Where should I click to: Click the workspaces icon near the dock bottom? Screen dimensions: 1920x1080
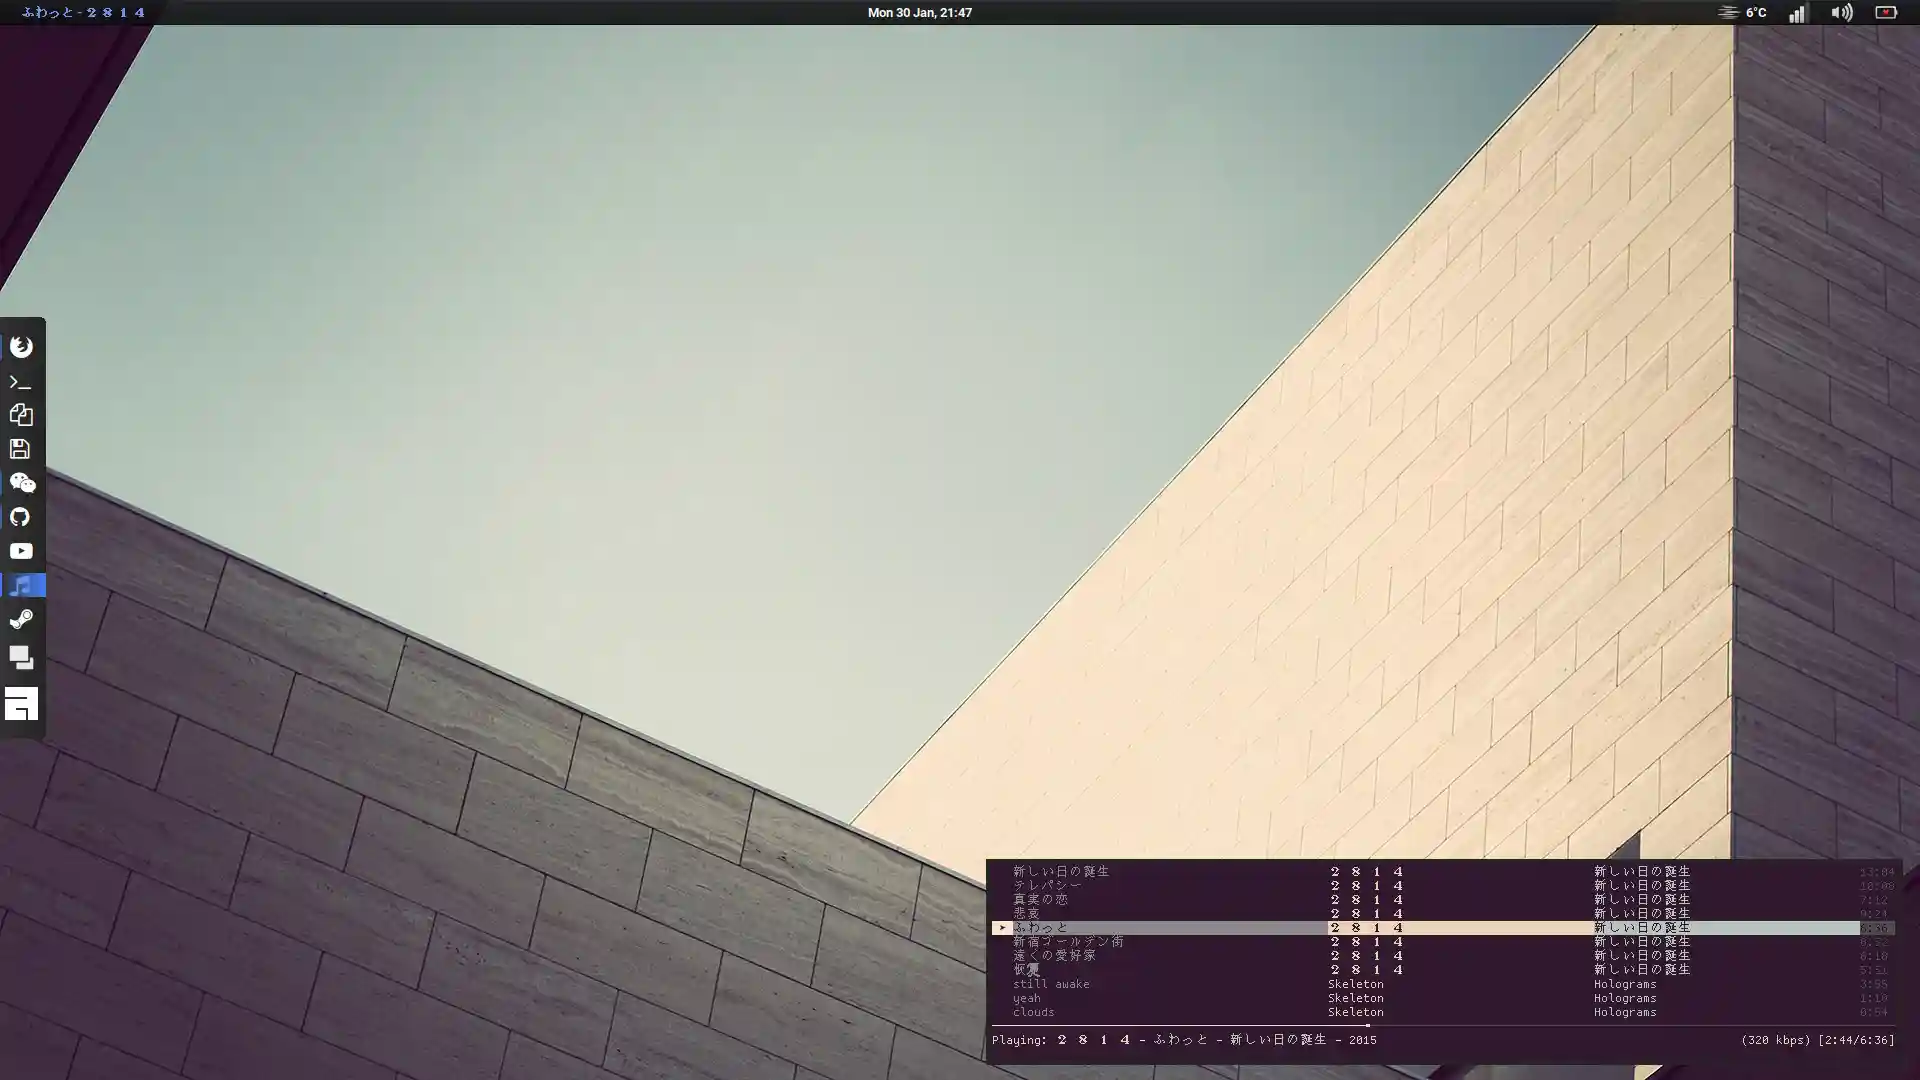tap(21, 657)
